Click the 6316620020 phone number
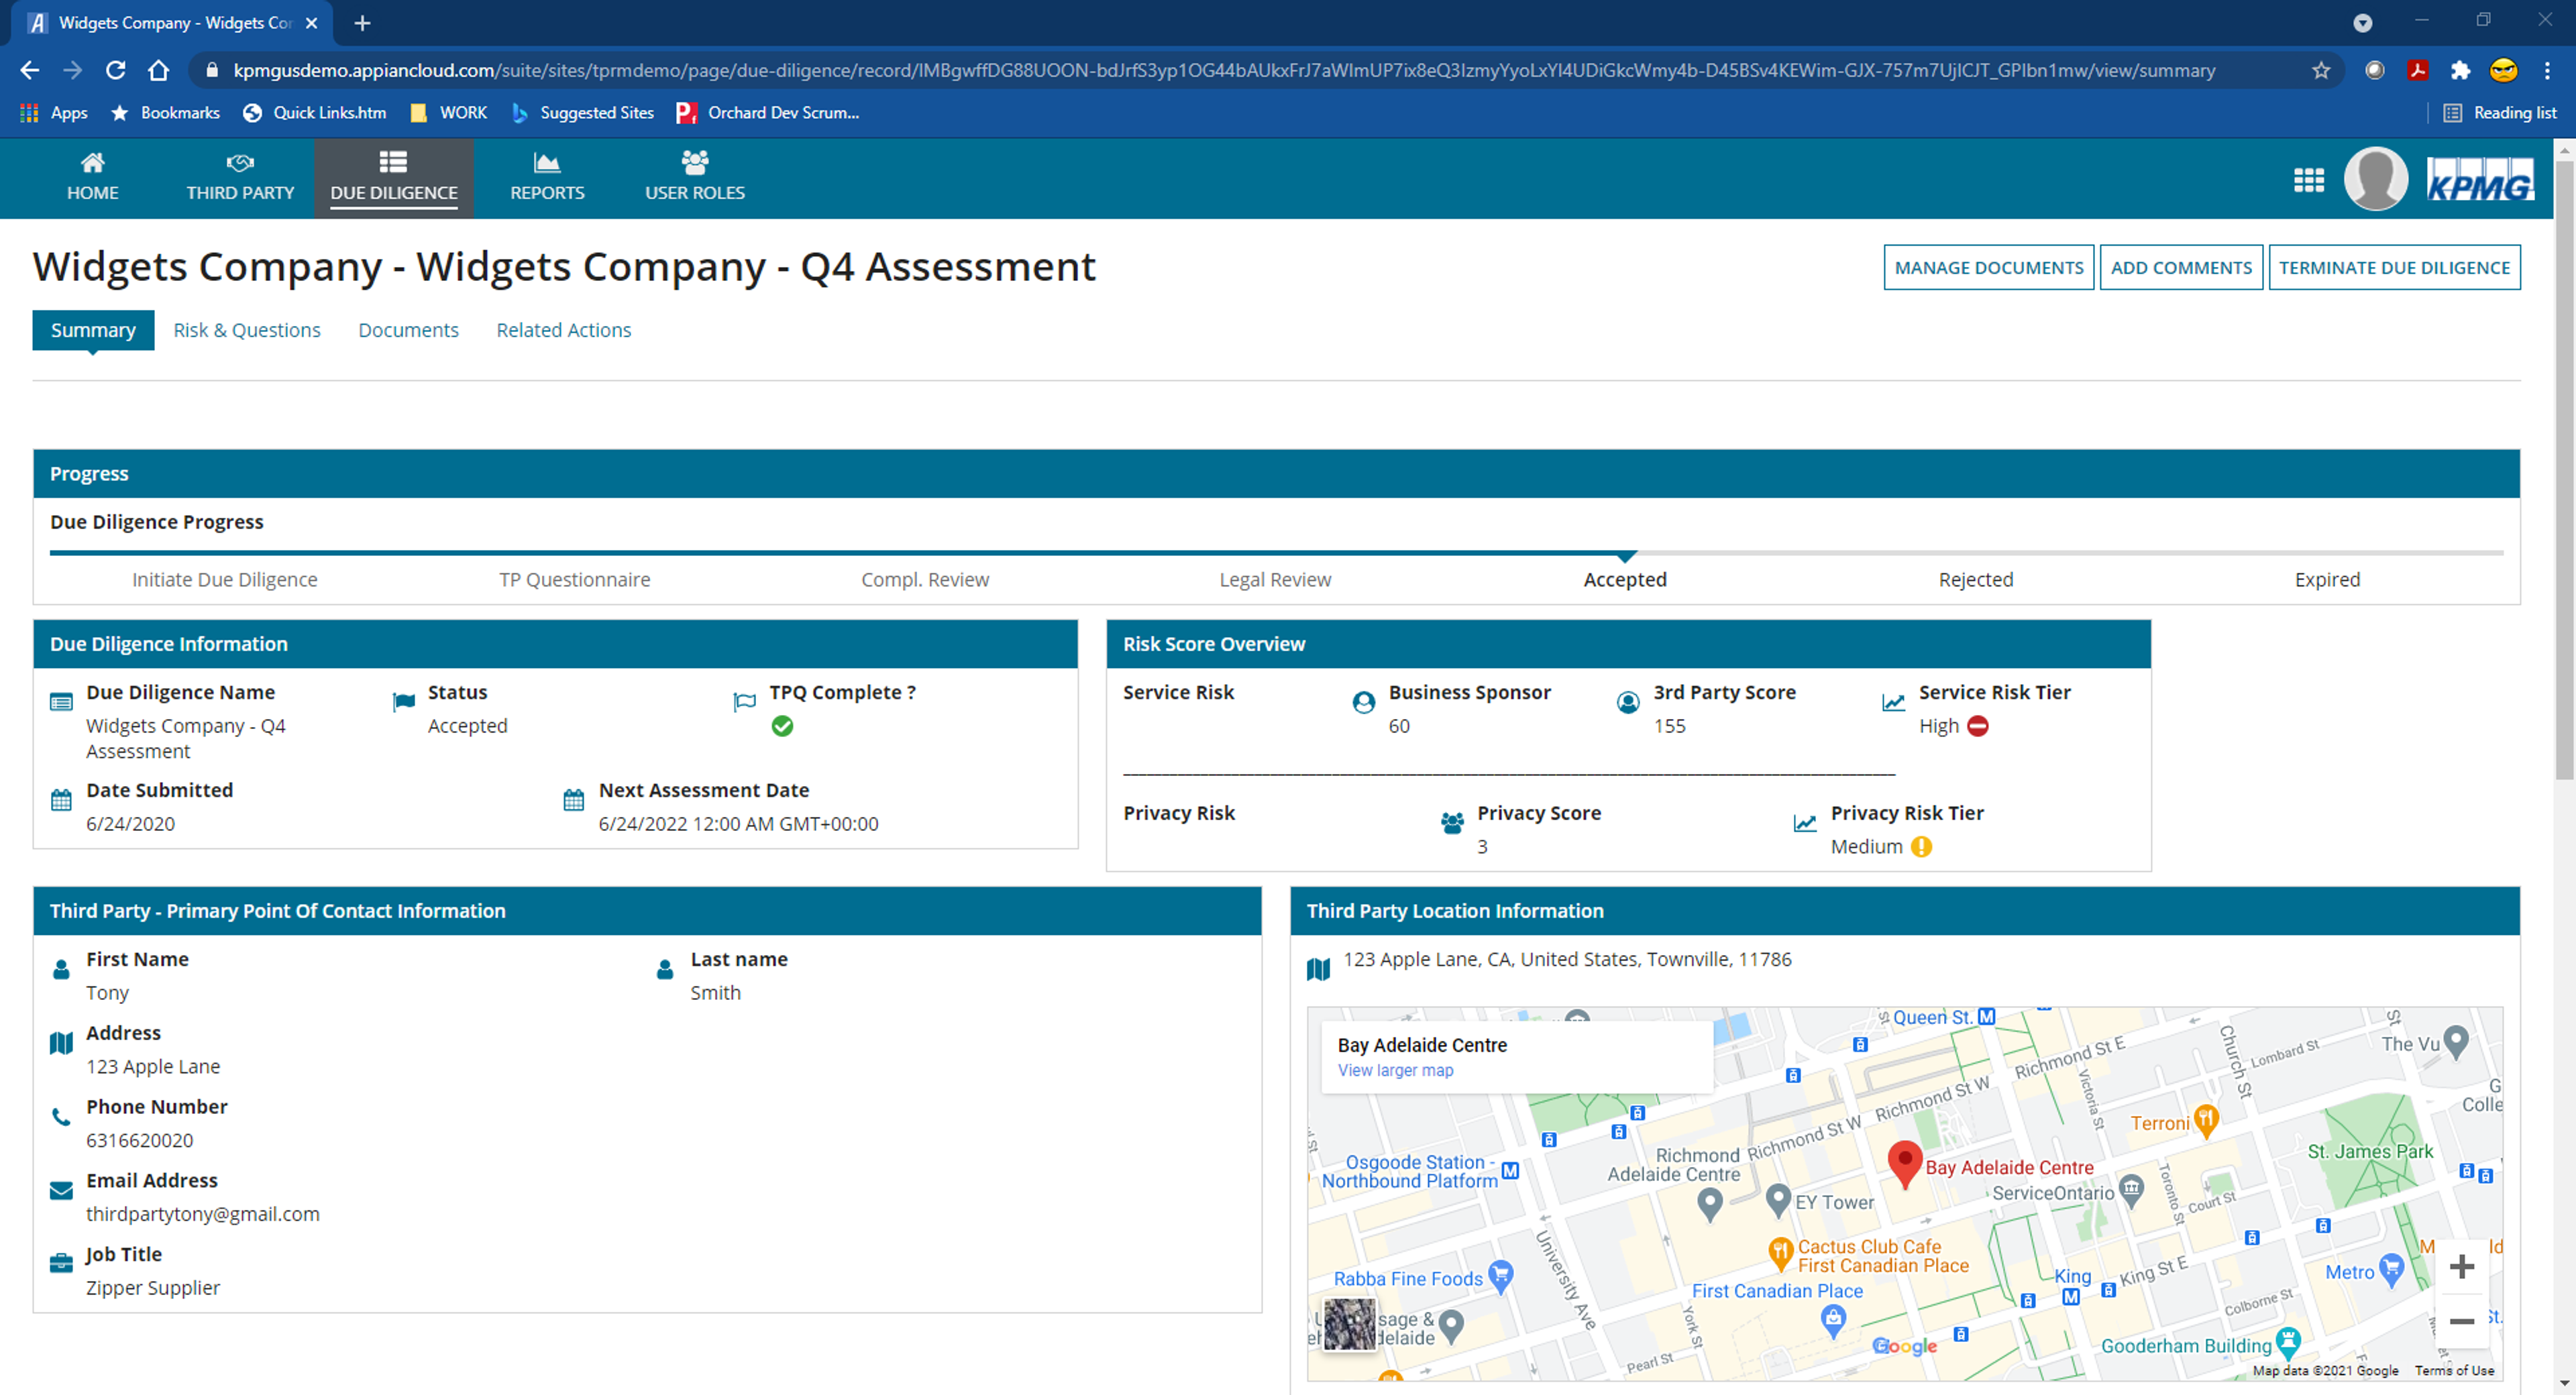The height and width of the screenshot is (1395, 2576). [x=139, y=1141]
